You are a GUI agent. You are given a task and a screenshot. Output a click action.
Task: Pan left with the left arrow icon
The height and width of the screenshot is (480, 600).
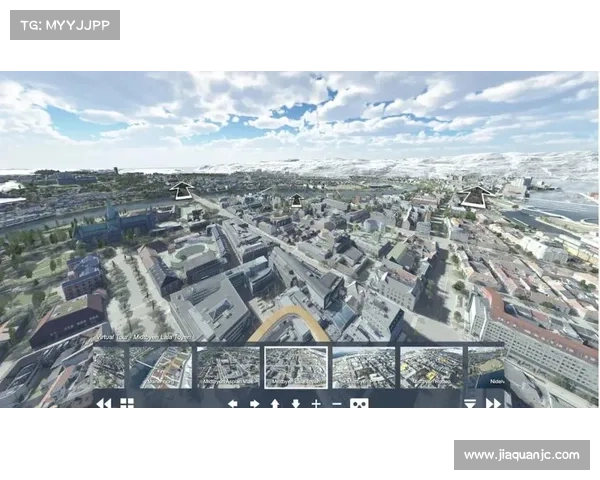(x=232, y=404)
